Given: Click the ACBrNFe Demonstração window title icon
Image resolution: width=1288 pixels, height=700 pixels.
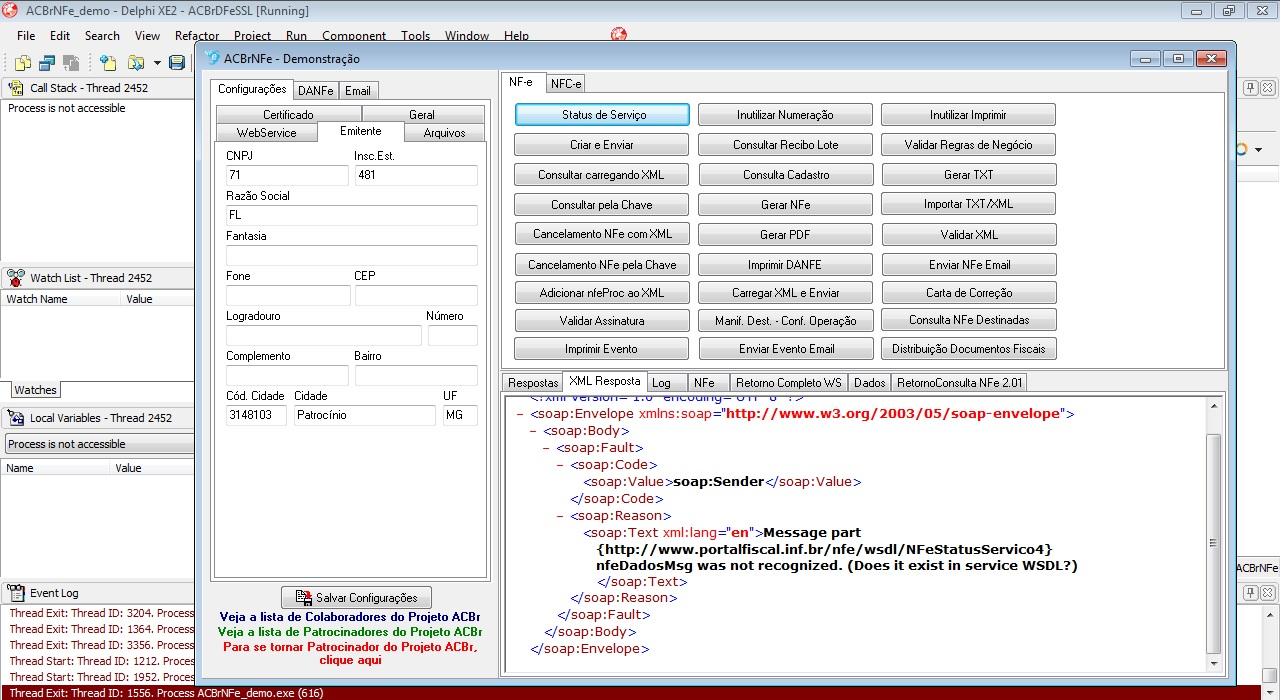Looking at the screenshot, I should point(212,58).
